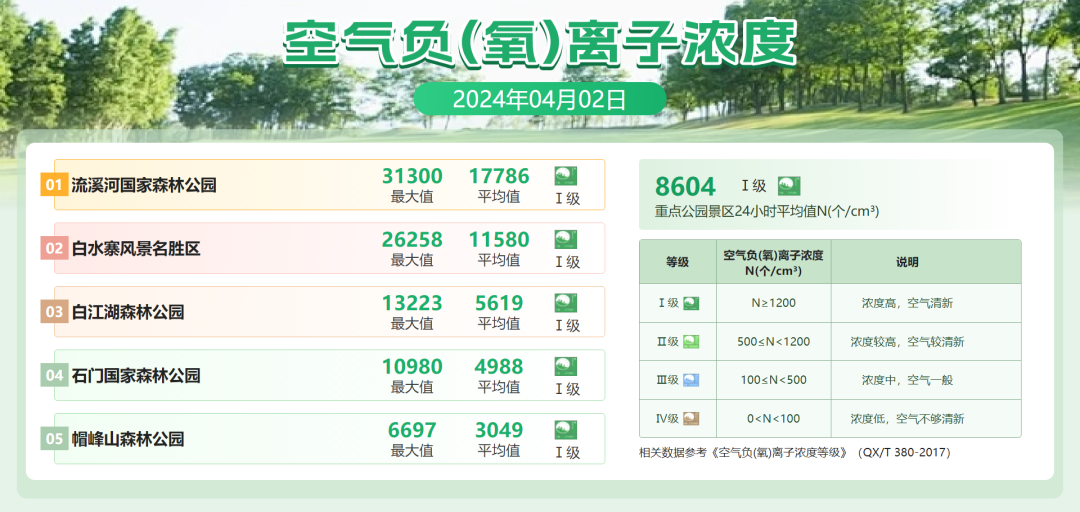
Task: Click the blue Ⅲ级 legend icon
Action: (691, 380)
